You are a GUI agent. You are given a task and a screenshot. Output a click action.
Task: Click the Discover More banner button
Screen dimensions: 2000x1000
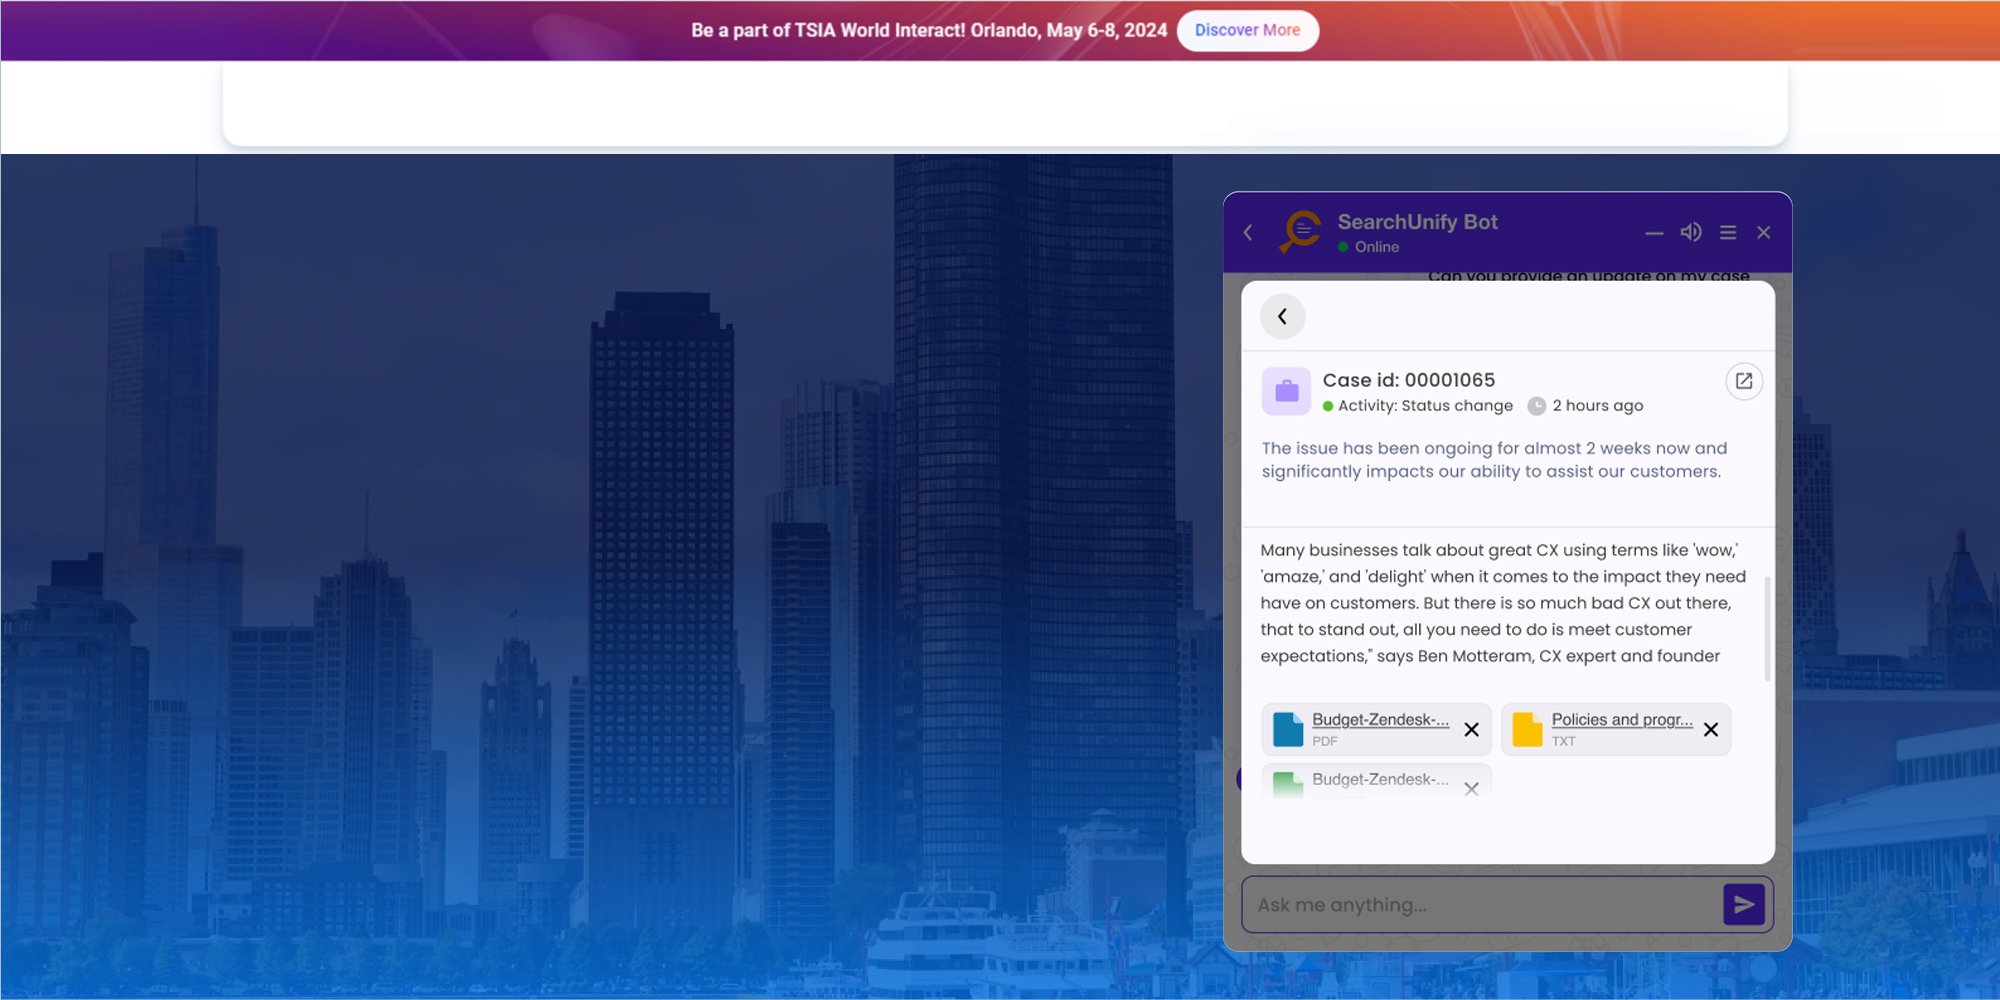1247,30
